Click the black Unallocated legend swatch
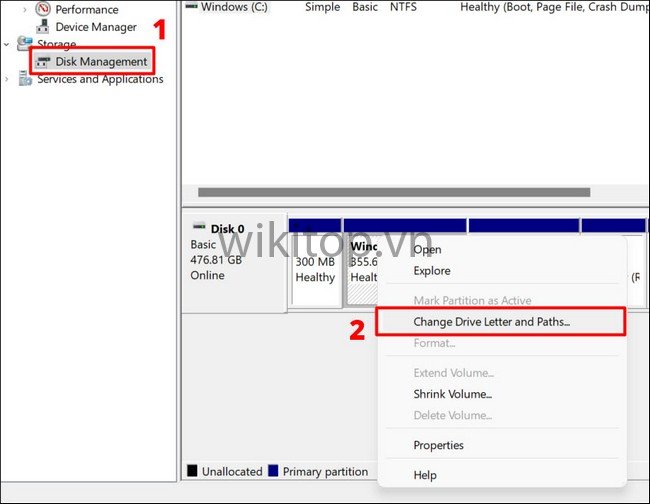The width and height of the screenshot is (650, 504). (192, 471)
